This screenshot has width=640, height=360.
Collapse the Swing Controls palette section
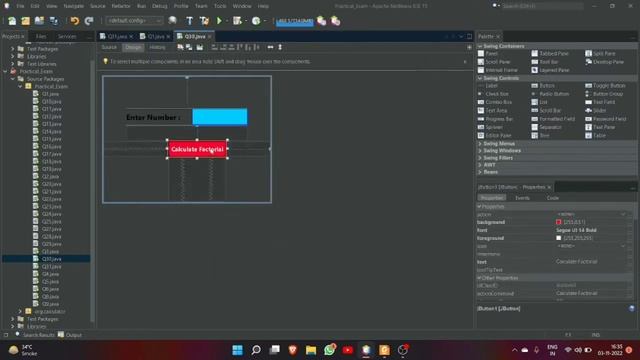tap(480, 78)
